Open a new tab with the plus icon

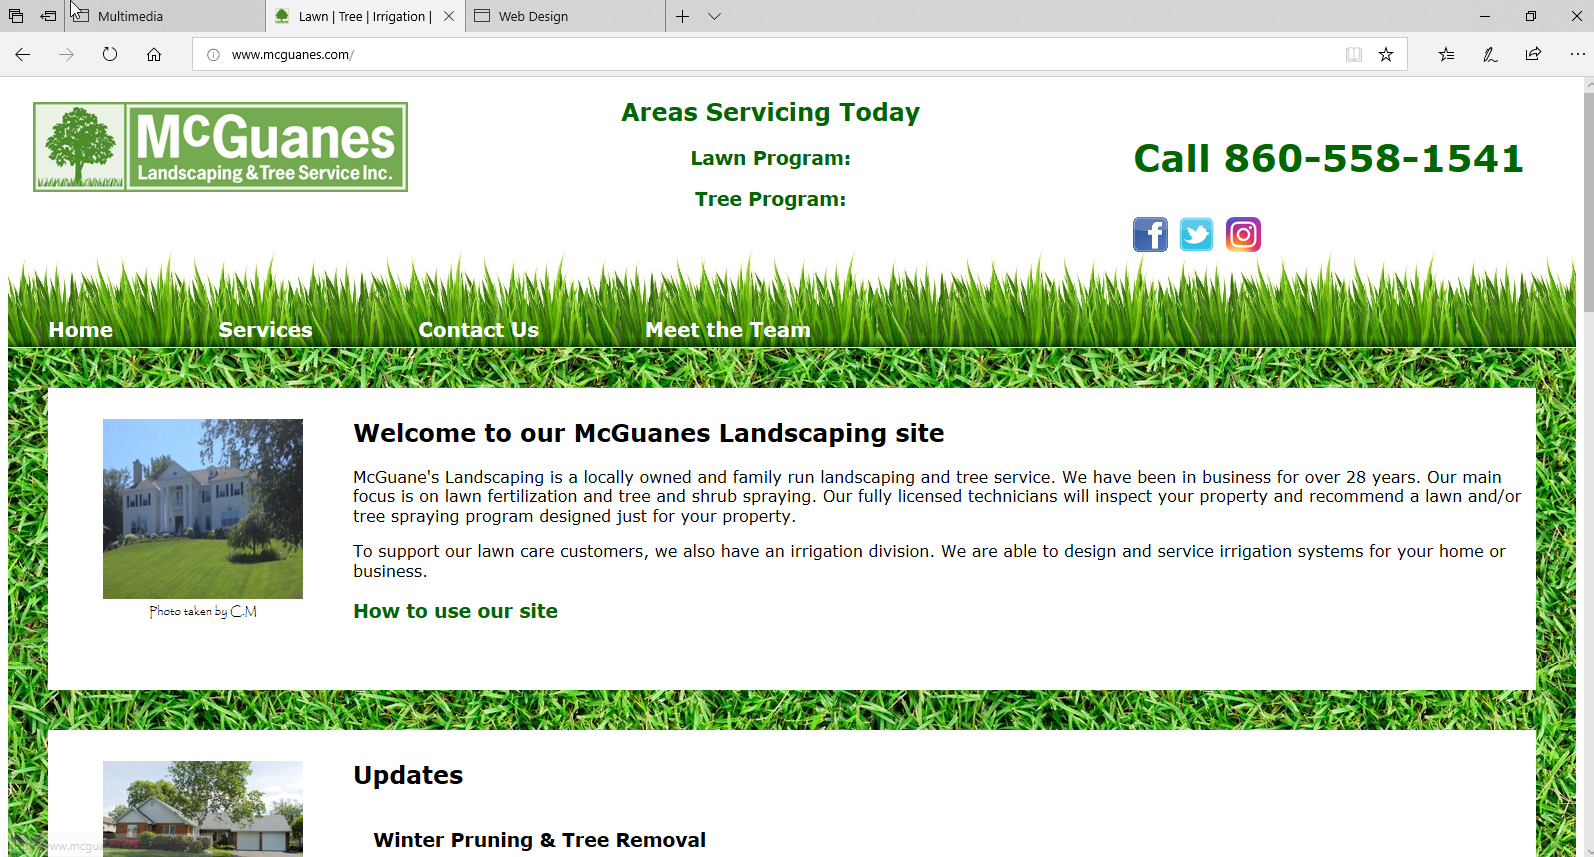[682, 16]
